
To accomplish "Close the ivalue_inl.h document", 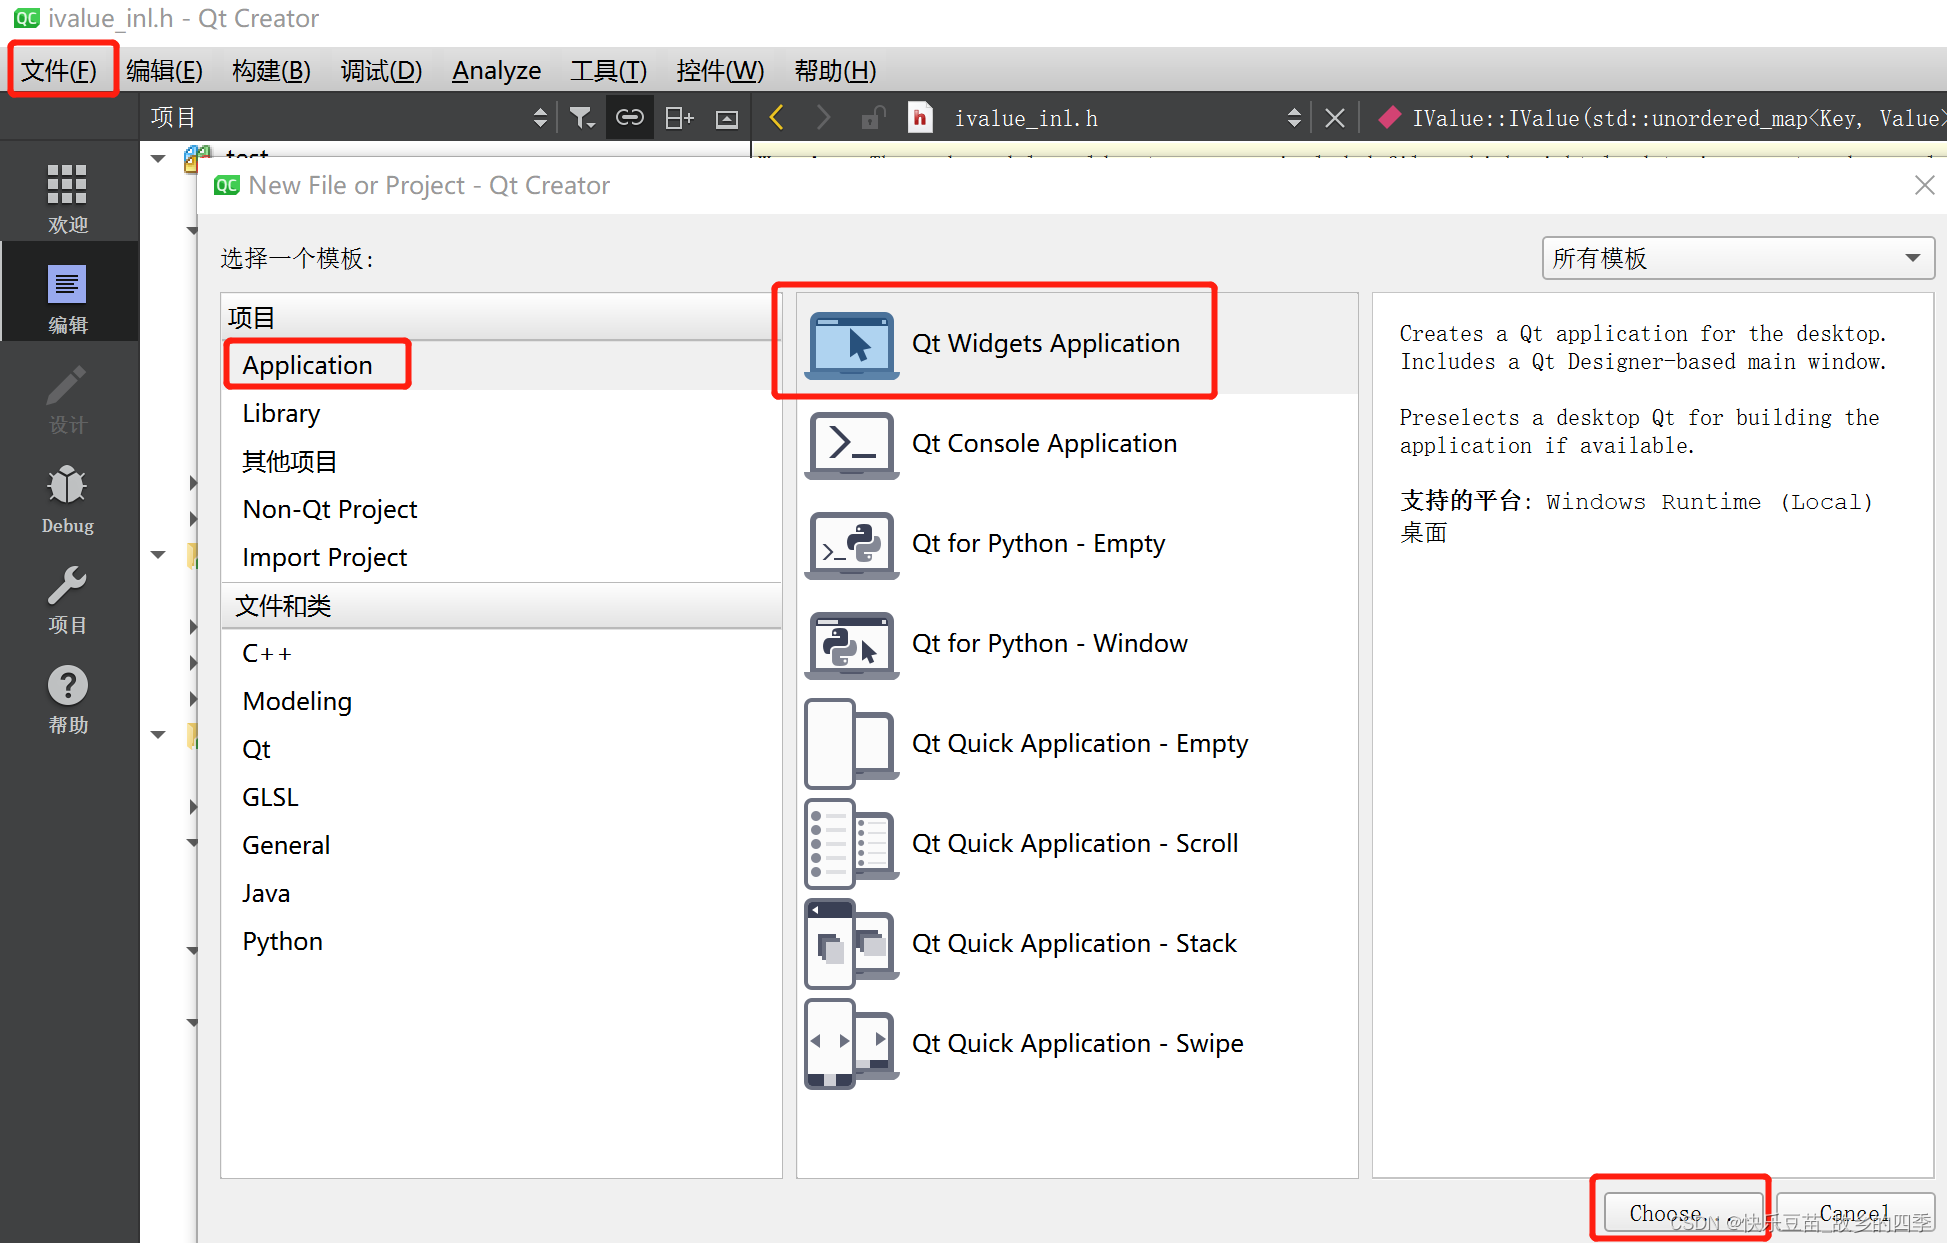I will pos(1335,118).
